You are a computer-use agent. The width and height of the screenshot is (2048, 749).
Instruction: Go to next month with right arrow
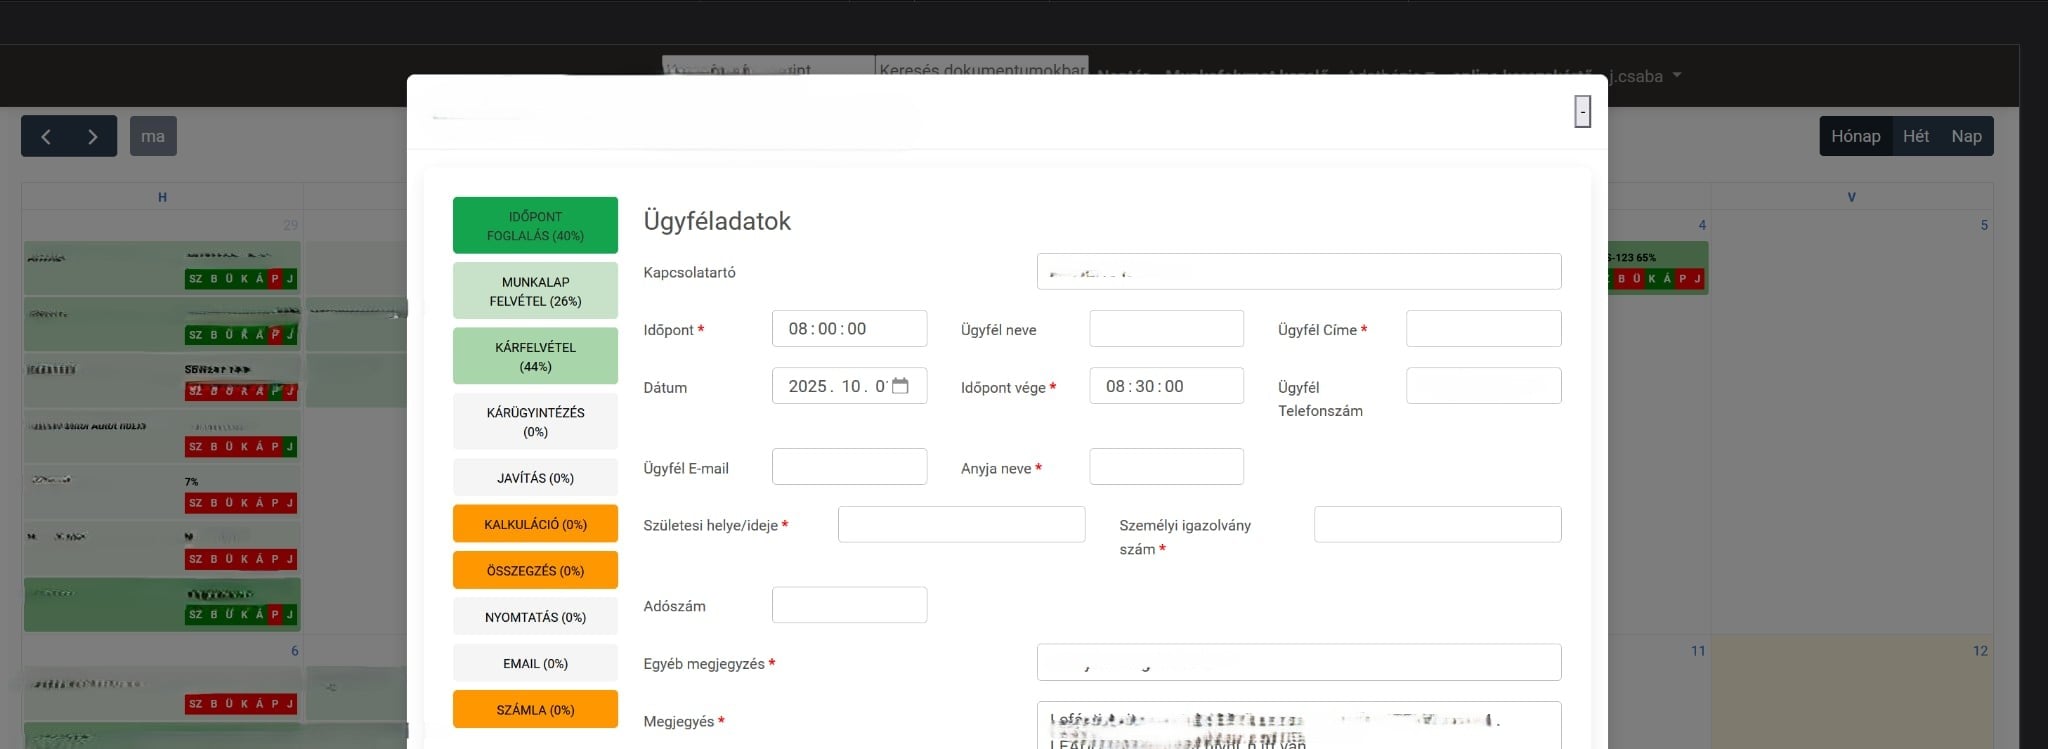tap(92, 137)
